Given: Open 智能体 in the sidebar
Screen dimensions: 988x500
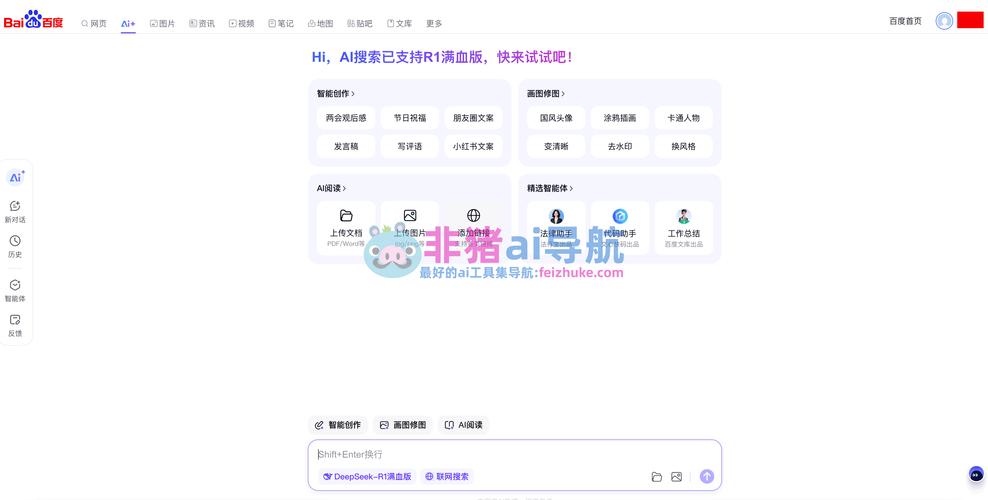Looking at the screenshot, I should (15, 291).
